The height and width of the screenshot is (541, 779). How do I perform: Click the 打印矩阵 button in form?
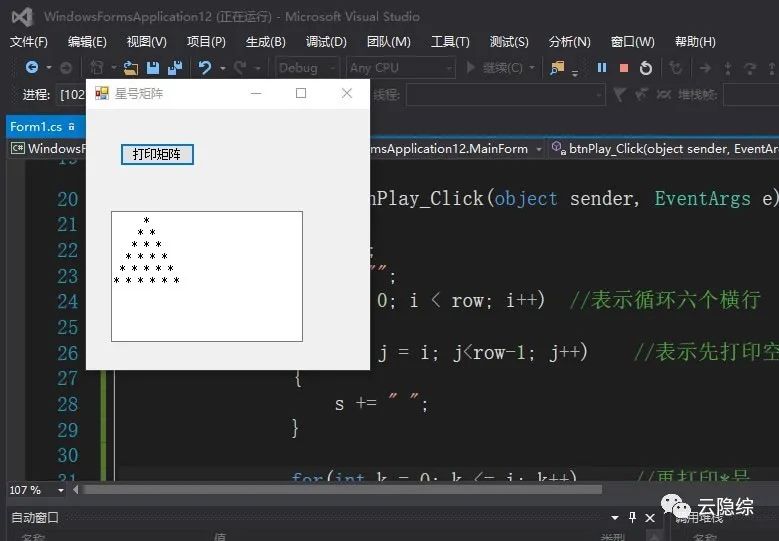click(x=157, y=154)
